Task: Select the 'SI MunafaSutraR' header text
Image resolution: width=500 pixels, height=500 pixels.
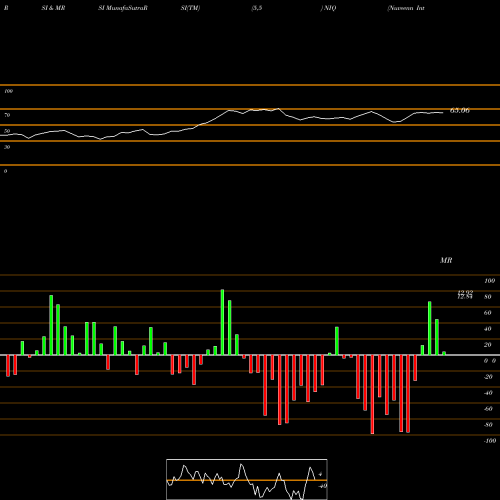Action: point(123,8)
